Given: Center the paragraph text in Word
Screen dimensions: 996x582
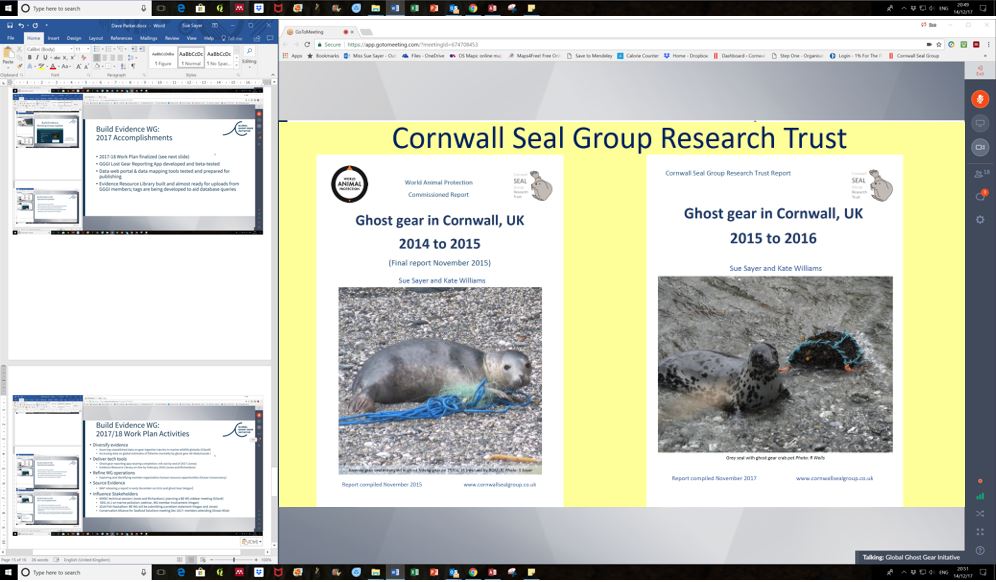Looking at the screenshot, I should [x=105, y=57].
